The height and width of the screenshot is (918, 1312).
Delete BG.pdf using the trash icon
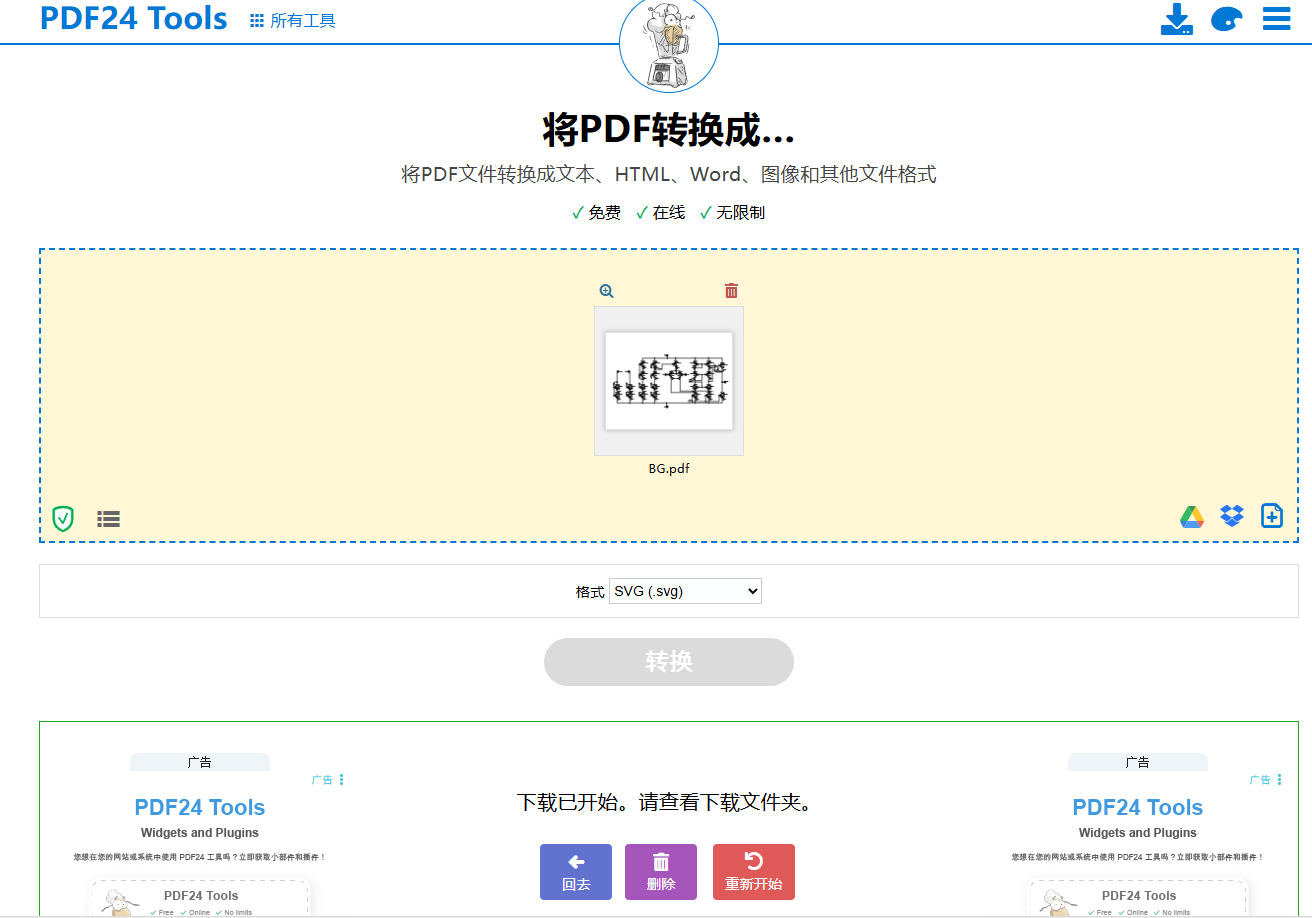[730, 290]
